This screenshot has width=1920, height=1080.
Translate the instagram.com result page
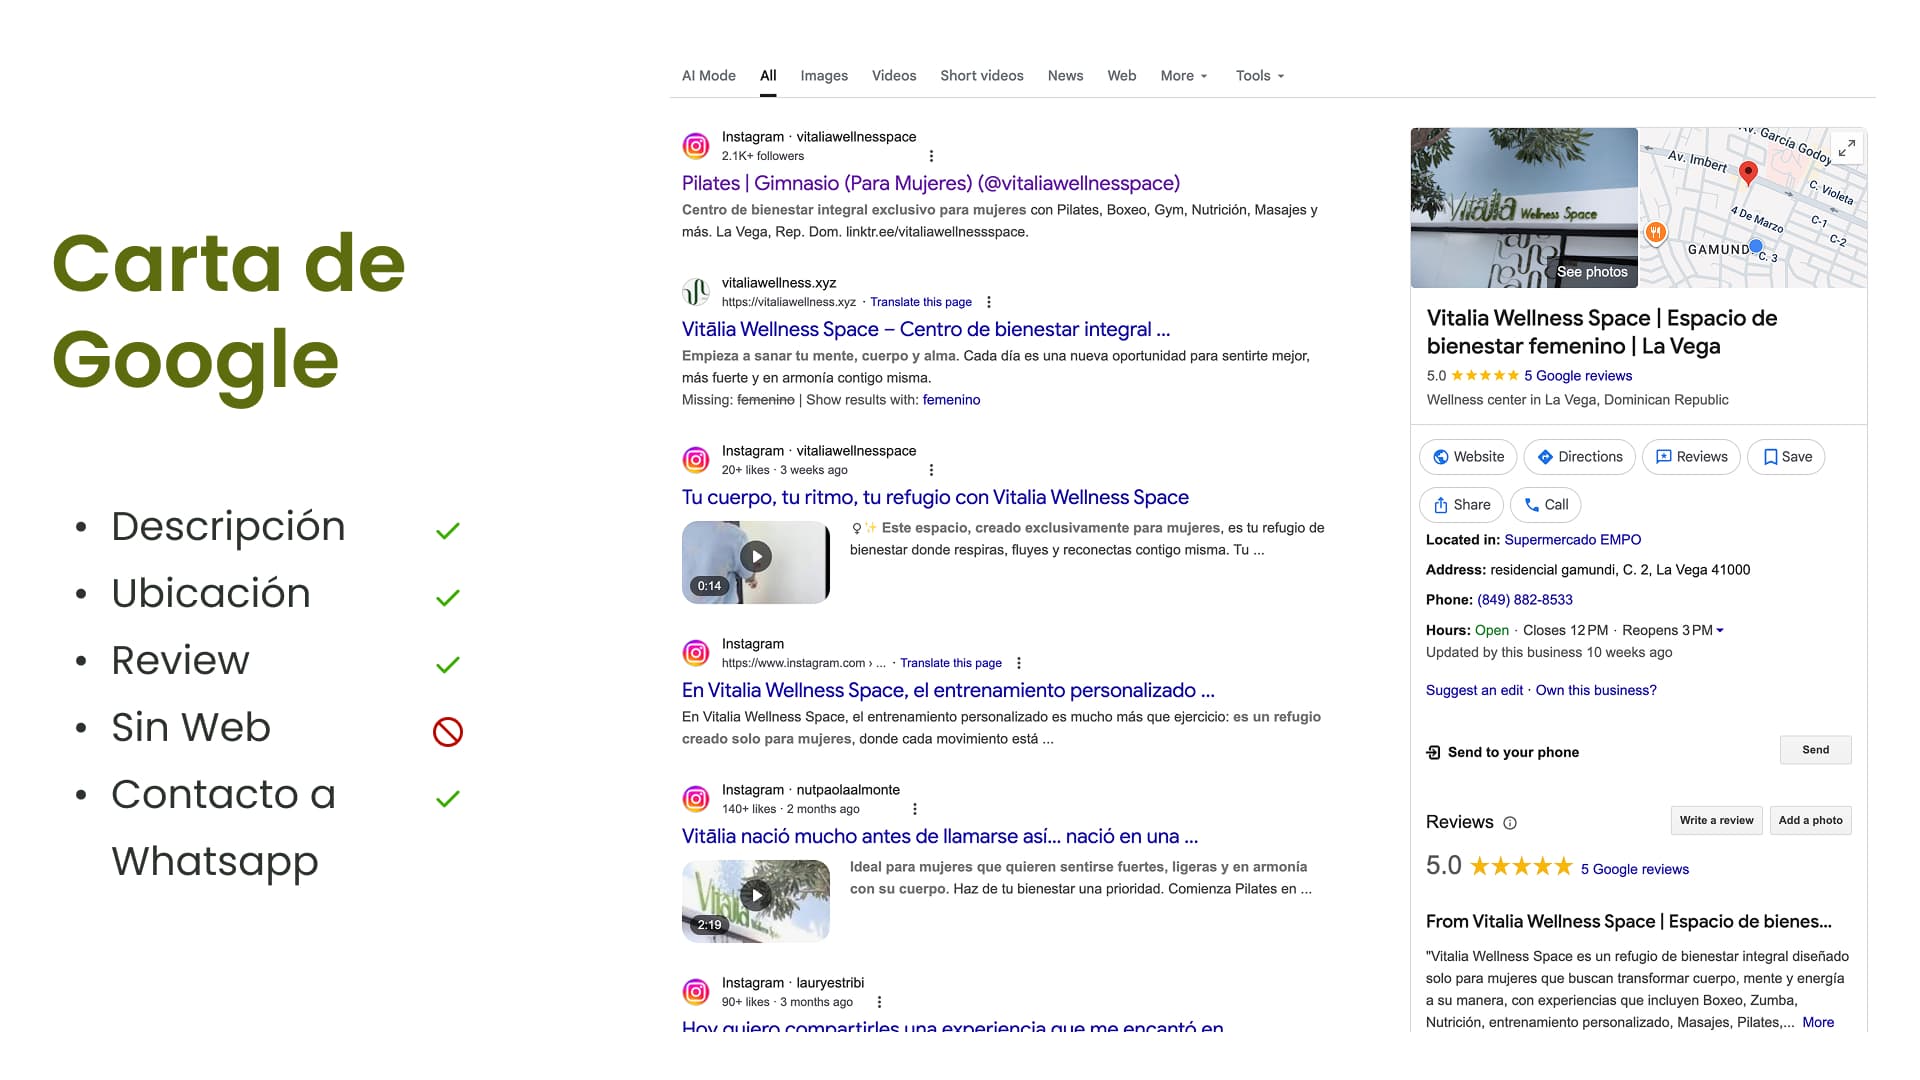[951, 663]
